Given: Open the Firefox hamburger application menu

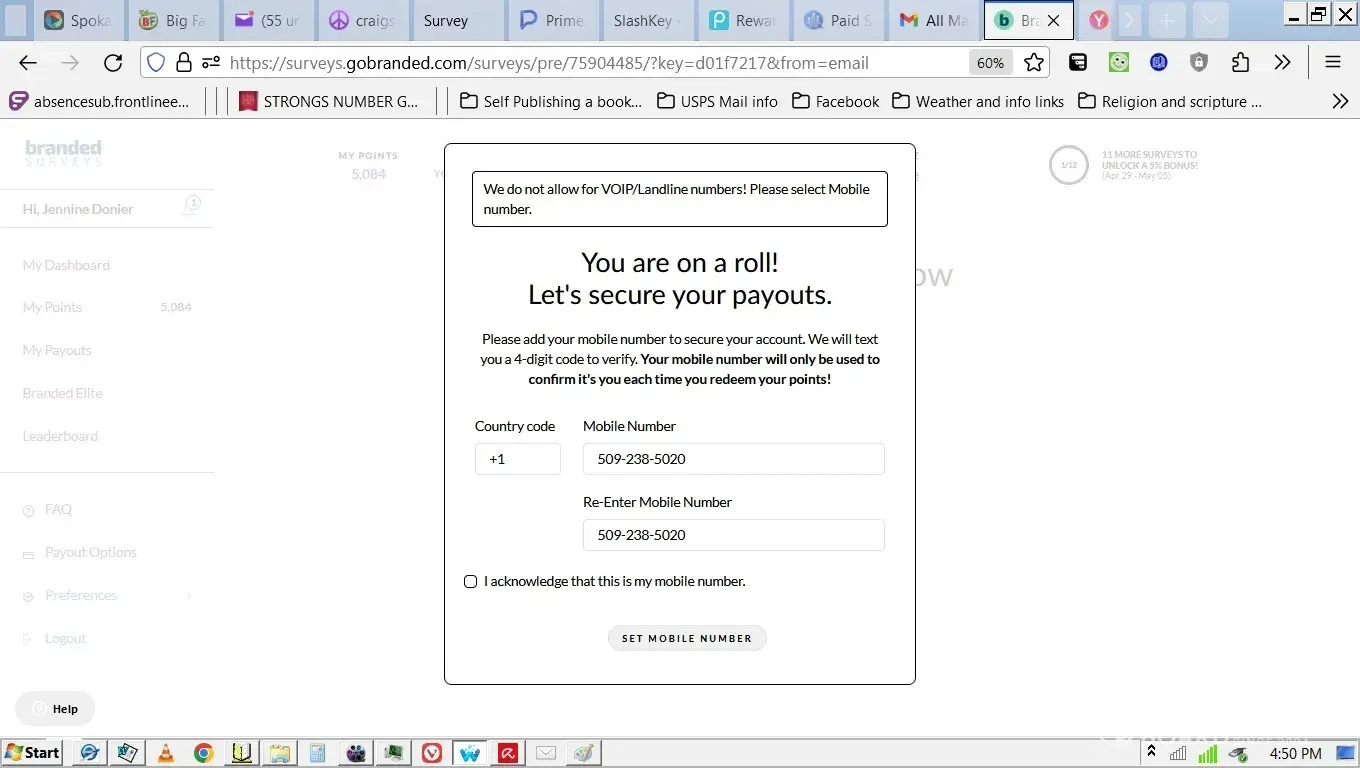Looking at the screenshot, I should pyautogui.click(x=1332, y=63).
